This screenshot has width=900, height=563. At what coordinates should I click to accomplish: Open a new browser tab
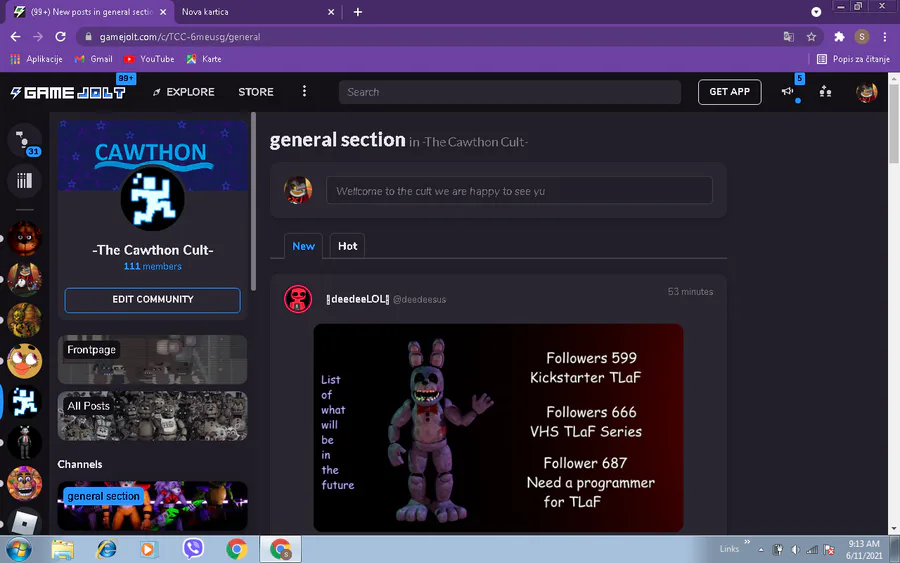point(358,11)
